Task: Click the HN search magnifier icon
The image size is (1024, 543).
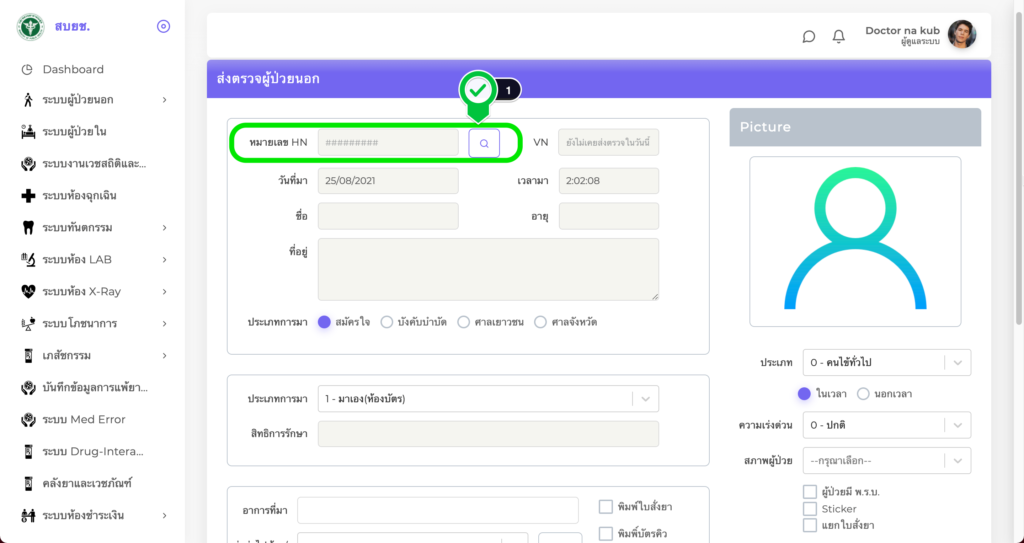Action: [x=484, y=143]
